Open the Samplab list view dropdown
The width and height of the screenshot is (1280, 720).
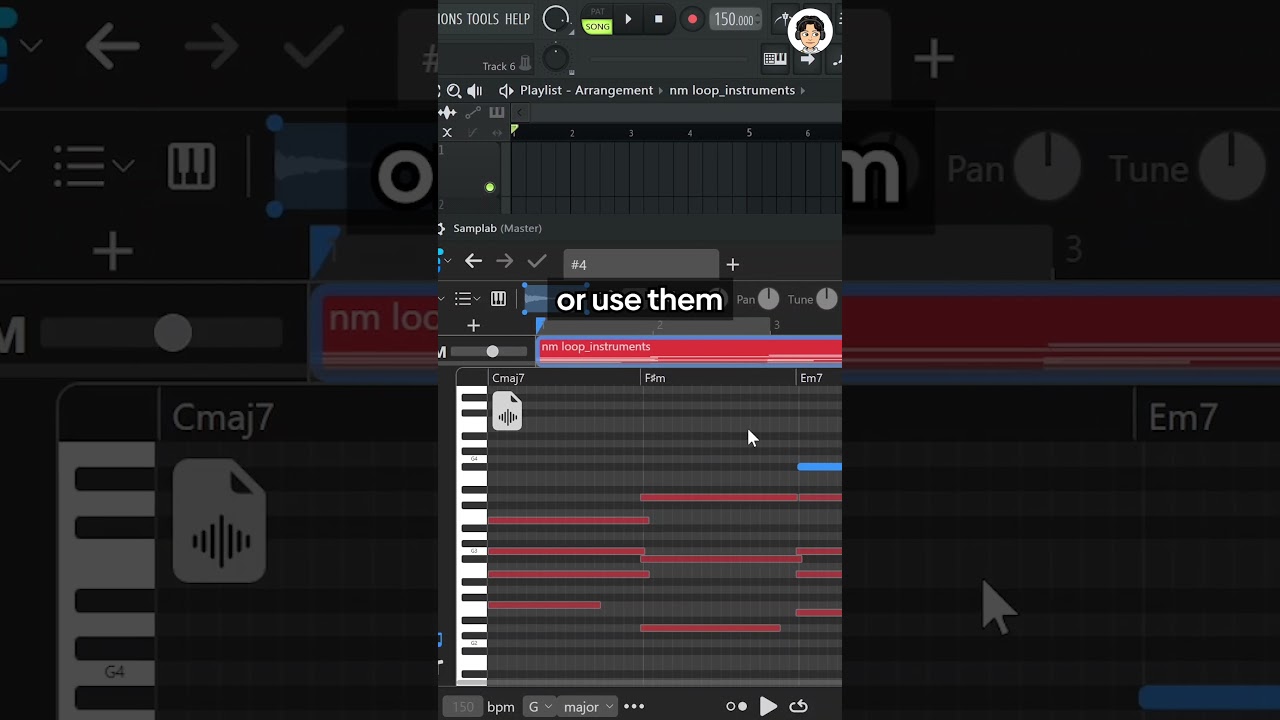pyautogui.click(x=469, y=299)
